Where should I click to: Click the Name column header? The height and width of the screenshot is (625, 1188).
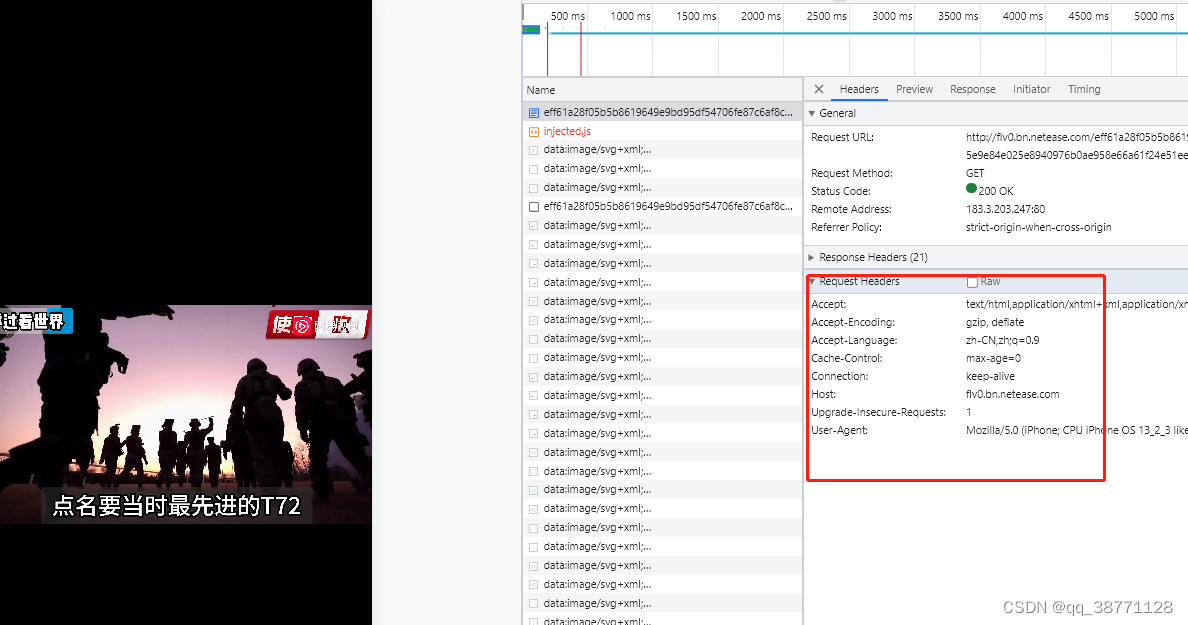539,89
